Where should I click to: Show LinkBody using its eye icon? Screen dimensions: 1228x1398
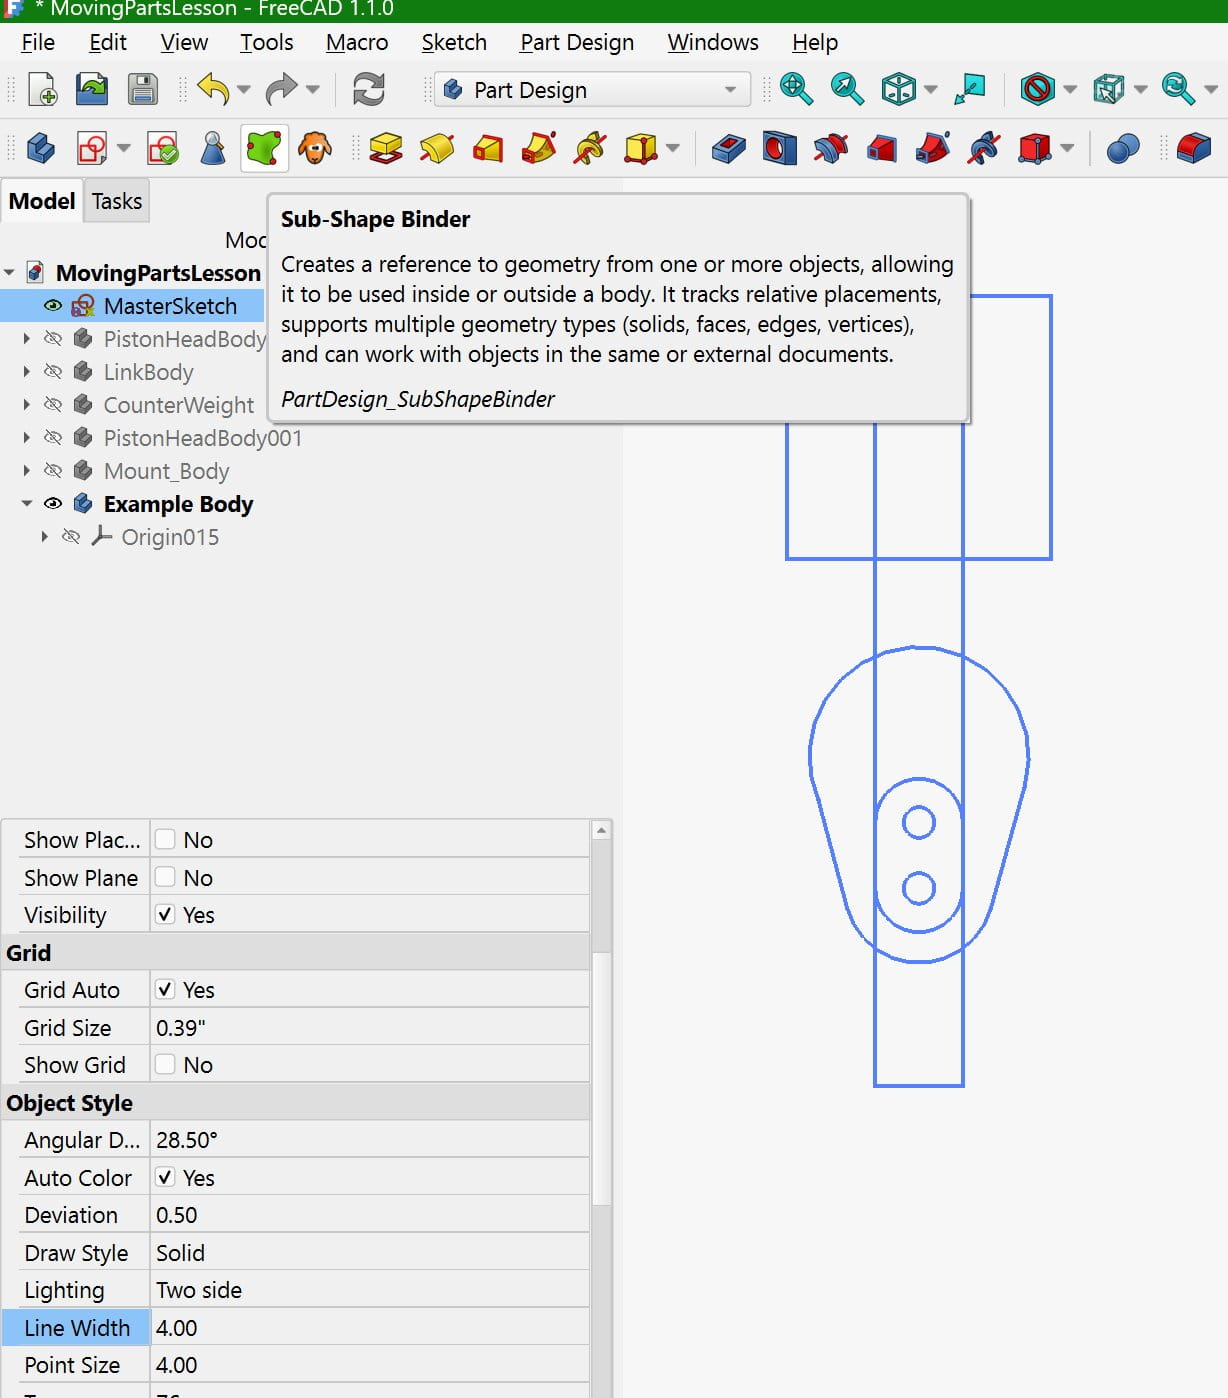click(53, 372)
